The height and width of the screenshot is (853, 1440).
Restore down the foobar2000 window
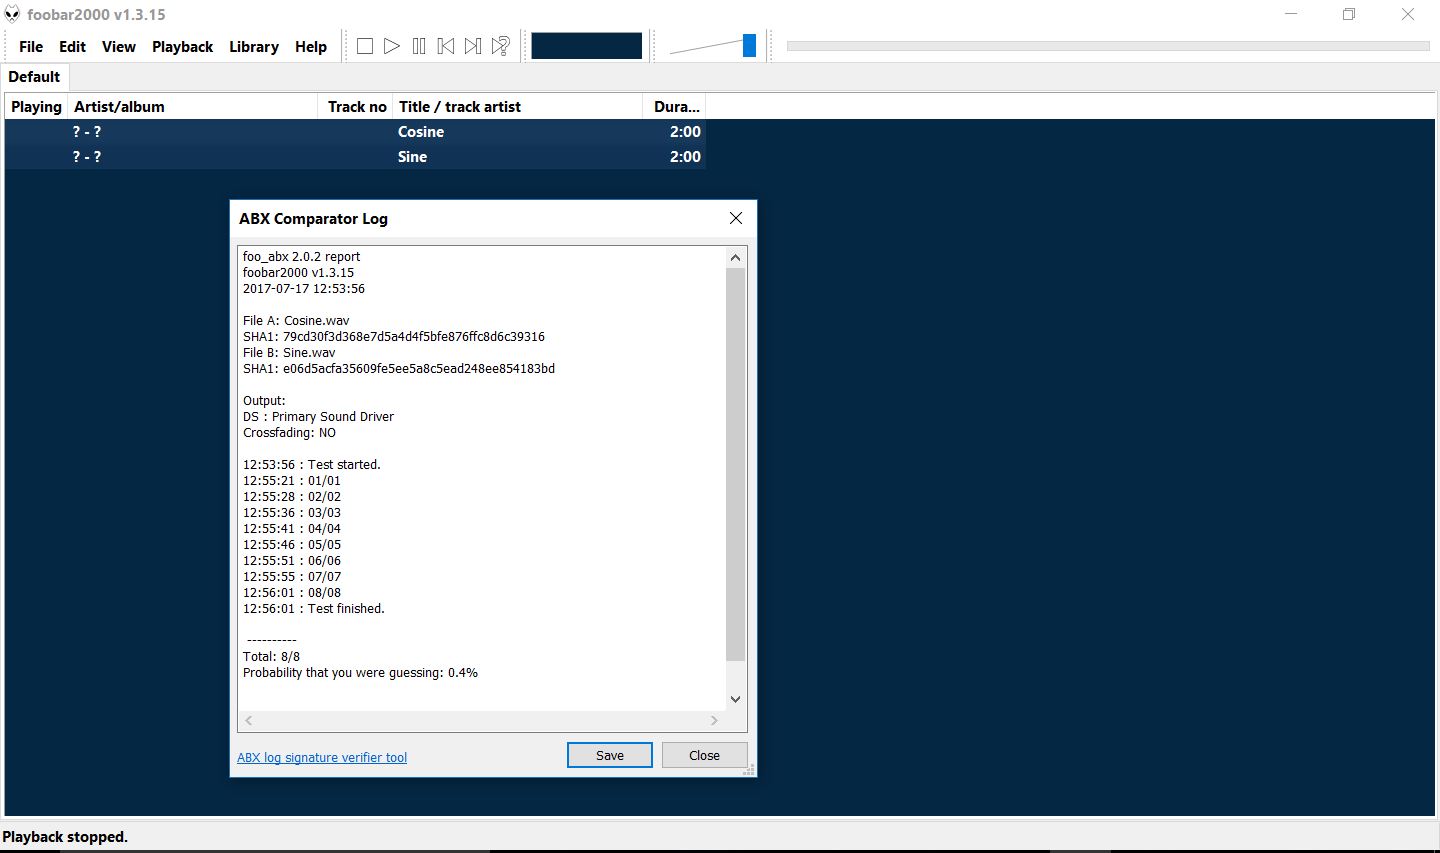click(1349, 14)
